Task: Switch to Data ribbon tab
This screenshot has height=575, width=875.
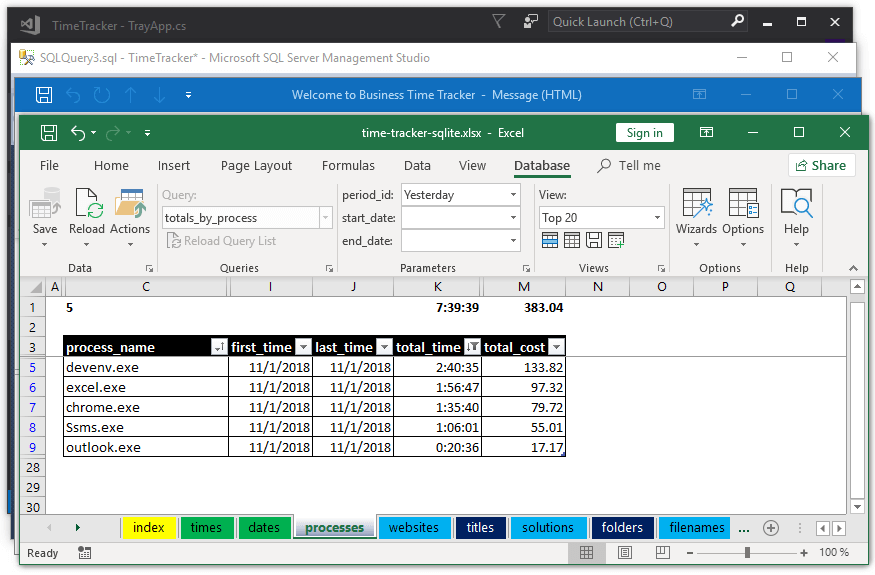Action: click(x=417, y=166)
